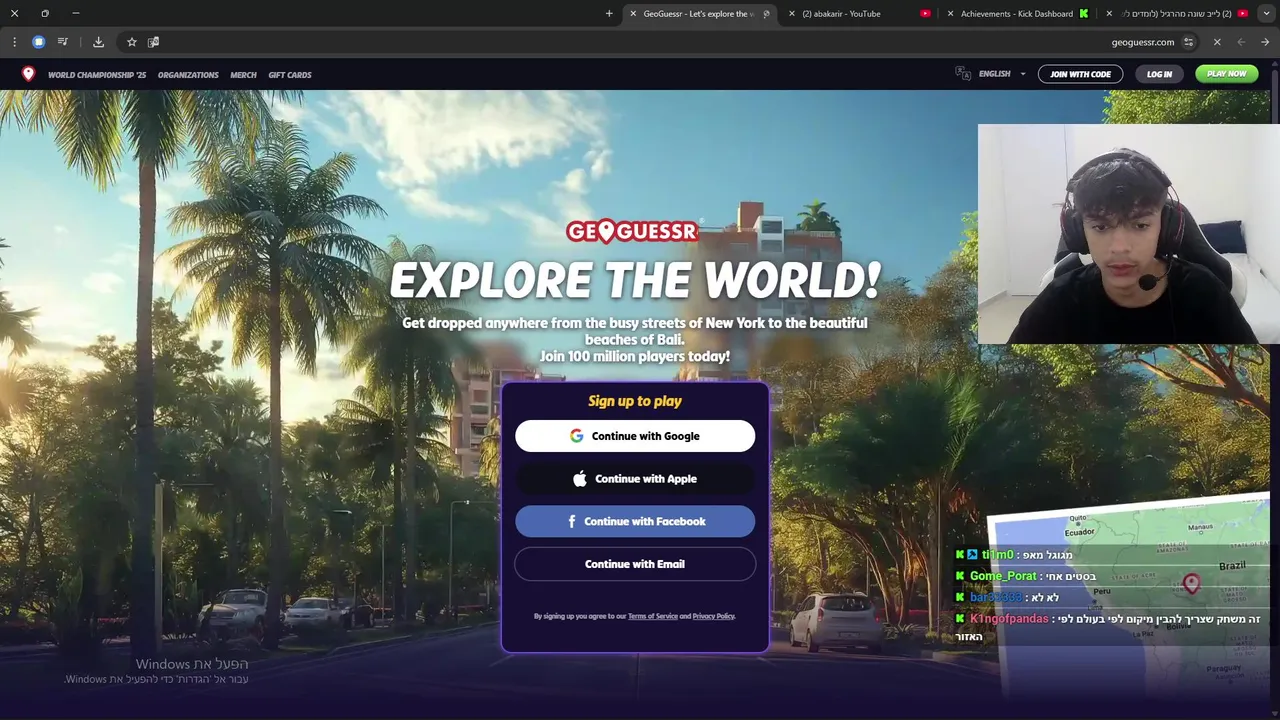Click the Join With Code button

pyautogui.click(x=1080, y=74)
